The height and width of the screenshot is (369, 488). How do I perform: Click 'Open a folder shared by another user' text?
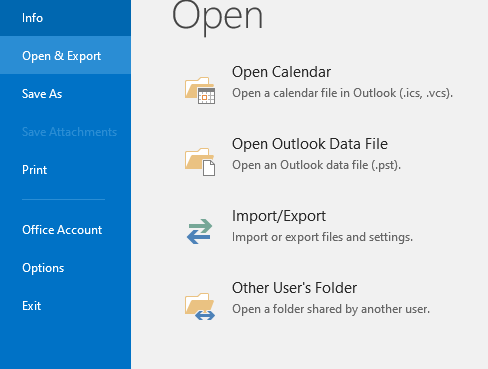pyautogui.click(x=331, y=309)
